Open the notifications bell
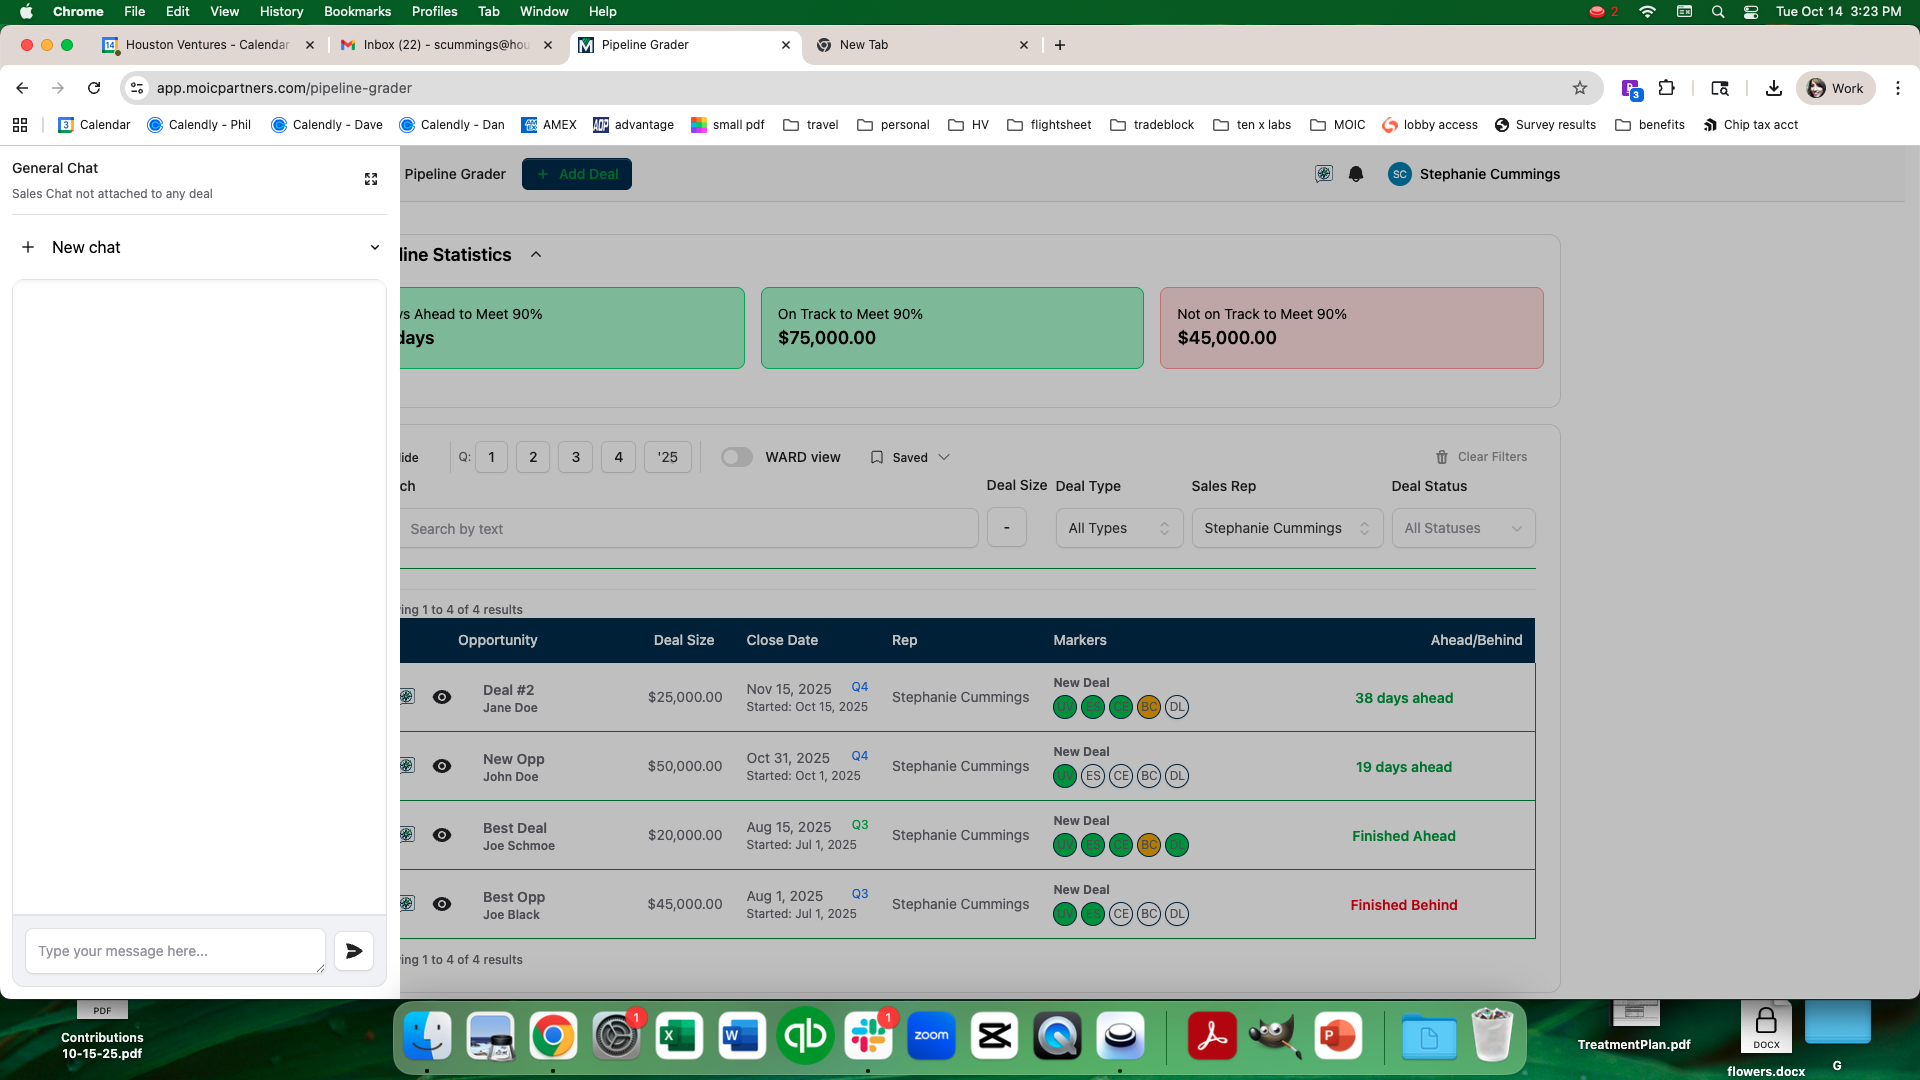The height and width of the screenshot is (1080, 1920). (1356, 174)
